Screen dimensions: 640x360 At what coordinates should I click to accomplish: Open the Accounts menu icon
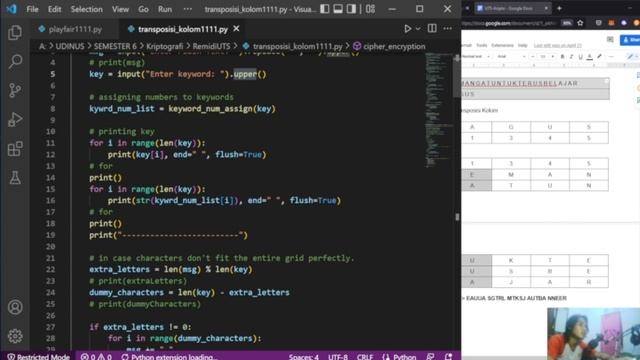[15, 307]
